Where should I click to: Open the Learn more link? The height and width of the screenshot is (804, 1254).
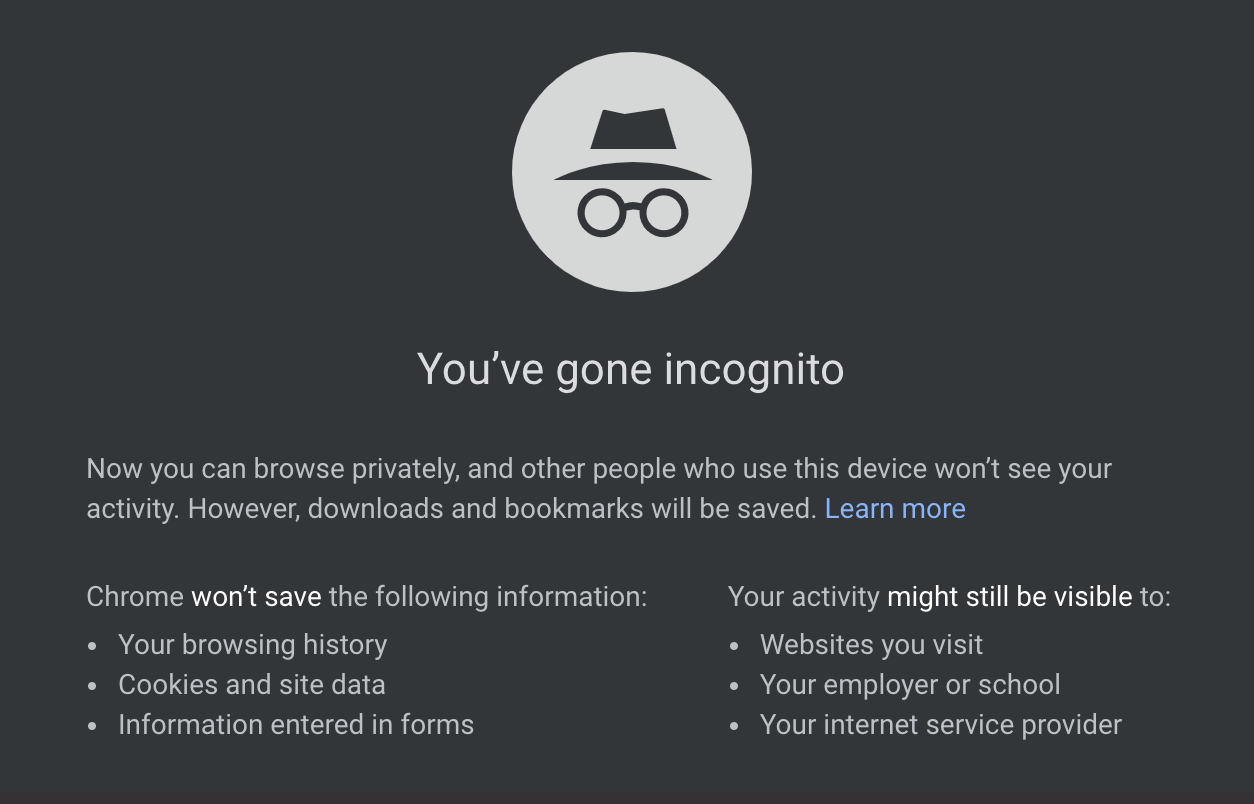tap(895, 508)
